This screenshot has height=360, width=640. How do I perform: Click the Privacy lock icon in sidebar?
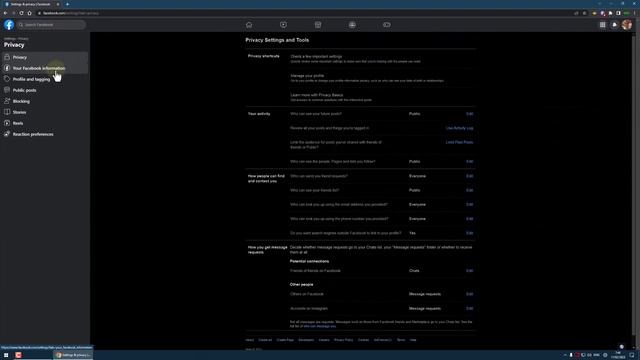[x=7, y=57]
